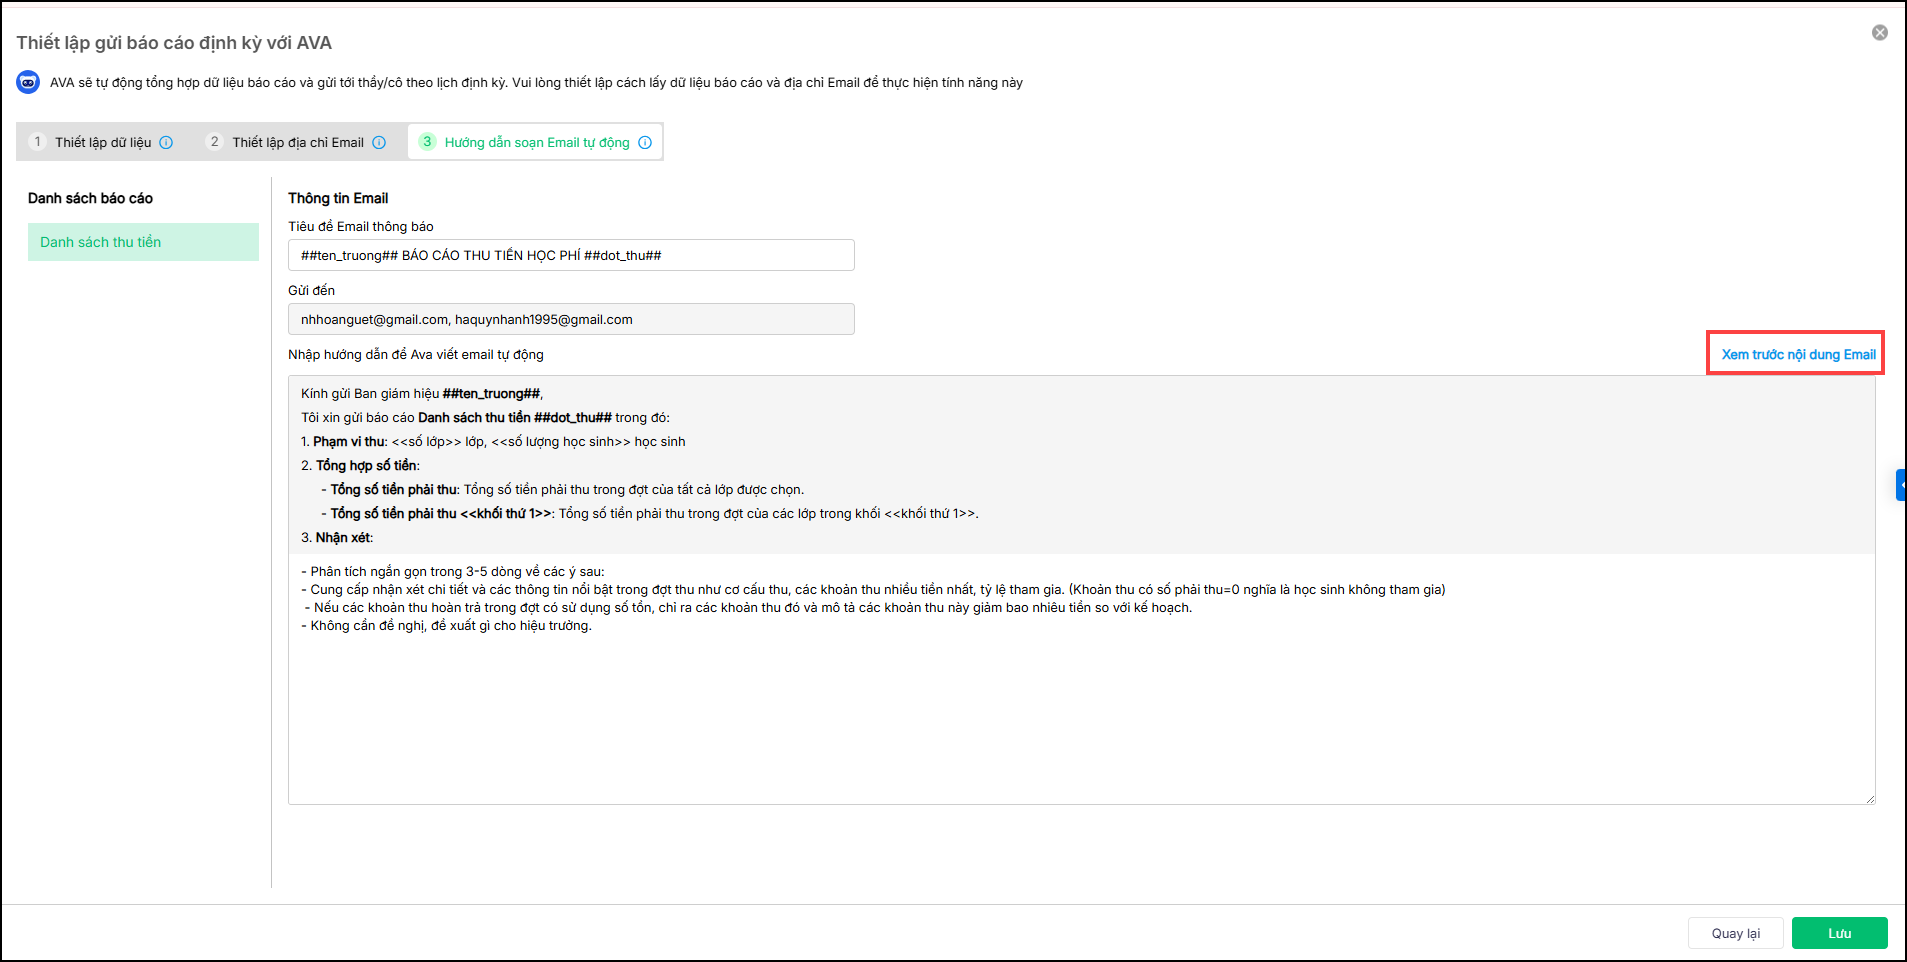Switch to the Thiết lập dữ liệu tab
This screenshot has width=1907, height=962.
pyautogui.click(x=103, y=143)
